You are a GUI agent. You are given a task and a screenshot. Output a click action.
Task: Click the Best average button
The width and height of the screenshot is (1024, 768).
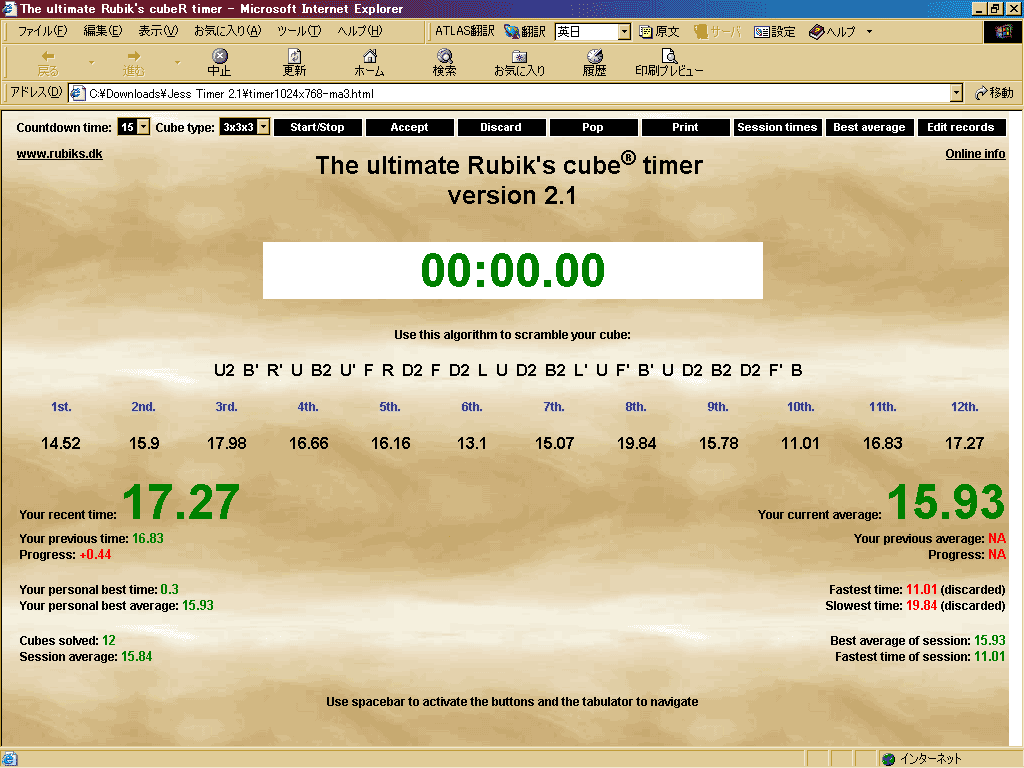(869, 127)
